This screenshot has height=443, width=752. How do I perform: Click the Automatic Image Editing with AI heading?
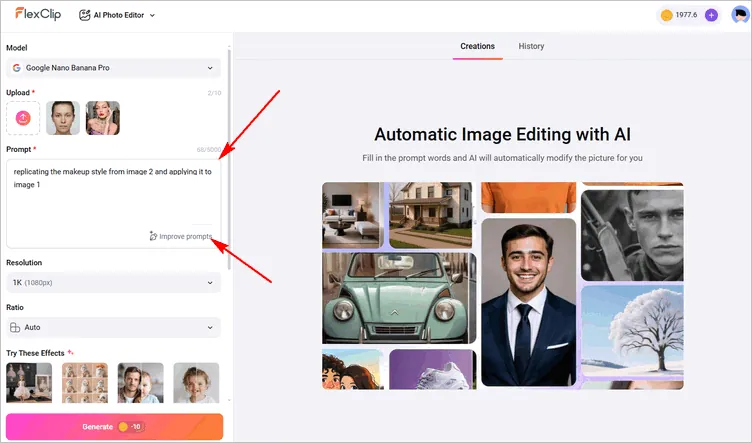(x=502, y=134)
